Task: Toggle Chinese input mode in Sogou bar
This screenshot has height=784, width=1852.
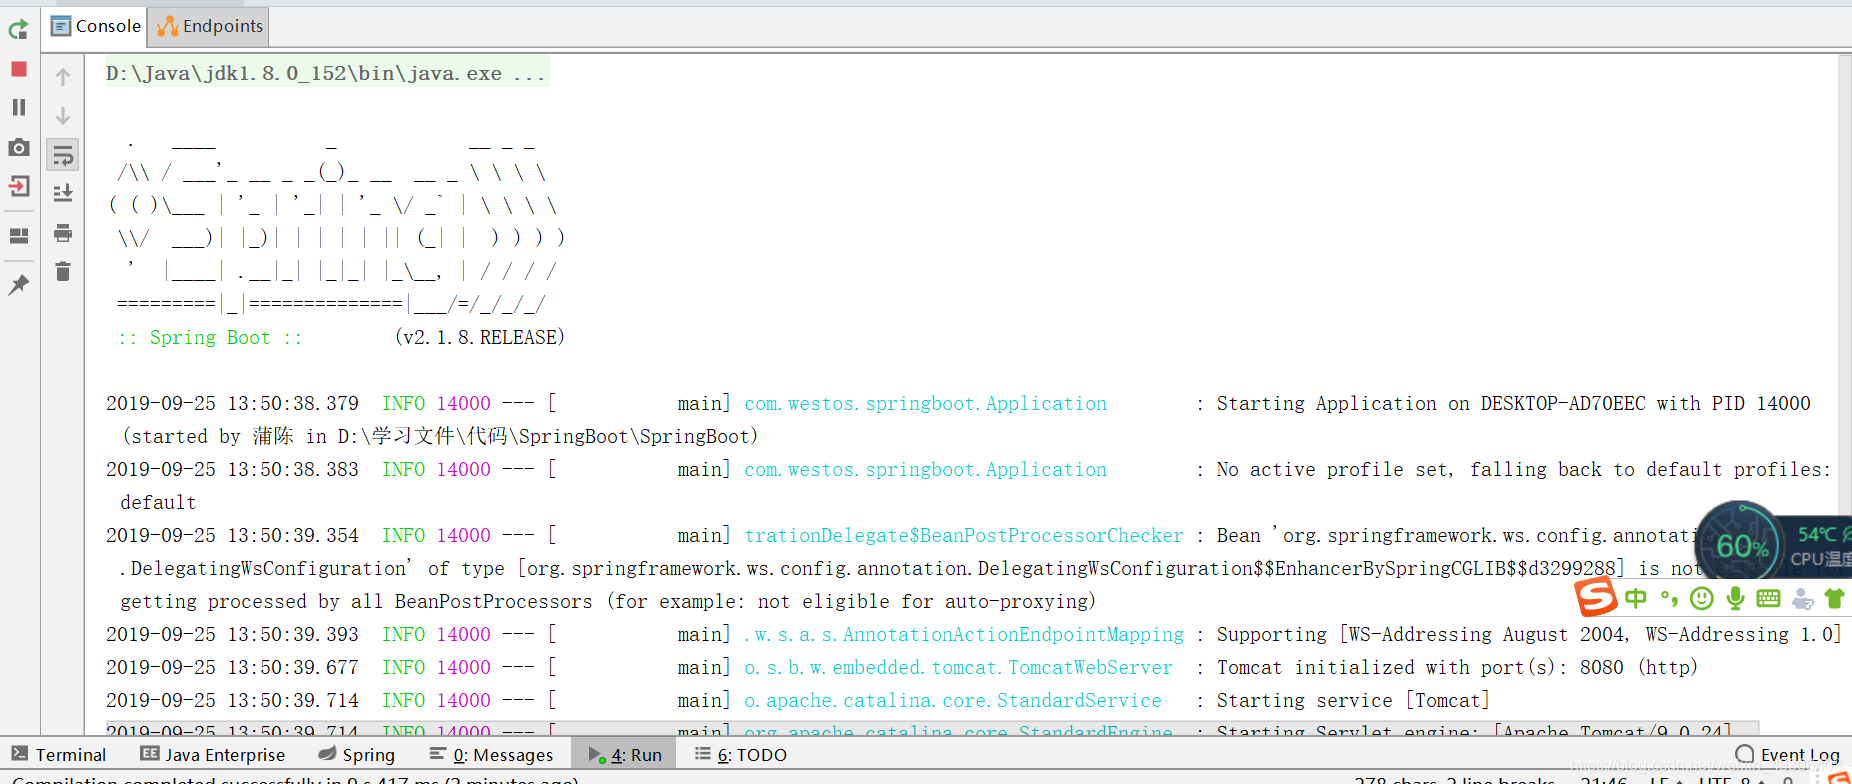Action: pyautogui.click(x=1635, y=599)
